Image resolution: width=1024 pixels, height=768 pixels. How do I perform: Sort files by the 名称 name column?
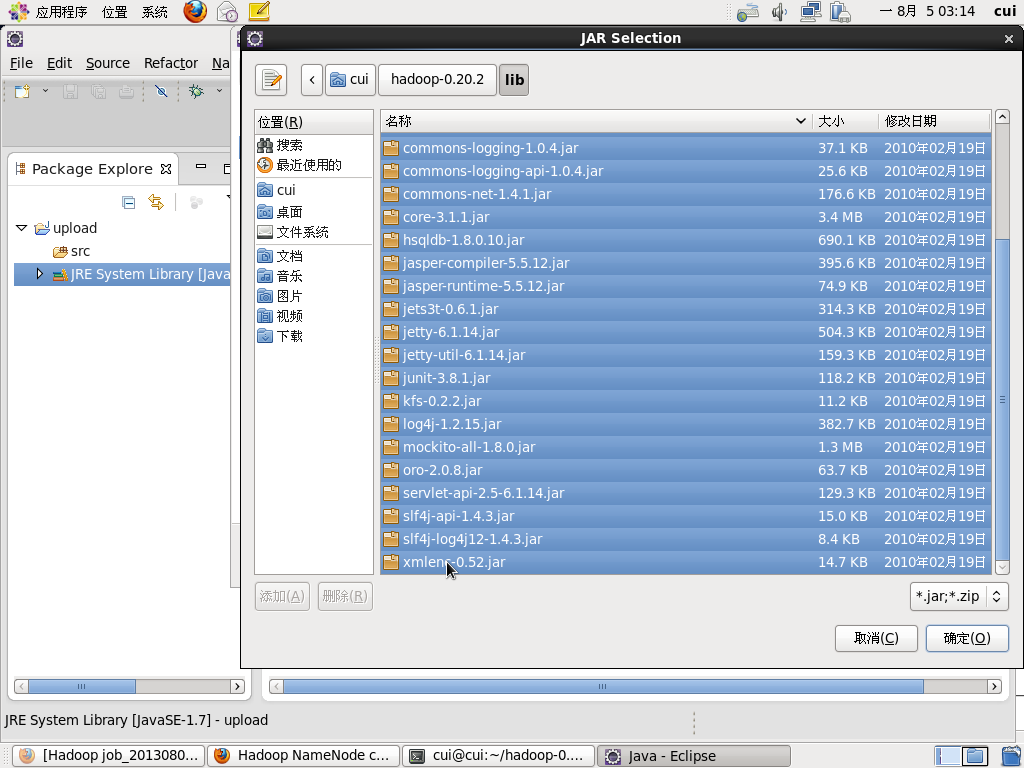[596, 121]
